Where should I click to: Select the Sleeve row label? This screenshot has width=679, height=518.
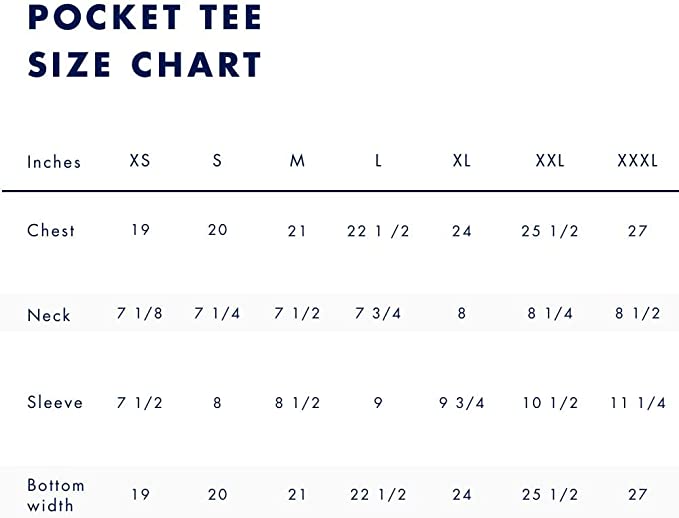point(55,402)
